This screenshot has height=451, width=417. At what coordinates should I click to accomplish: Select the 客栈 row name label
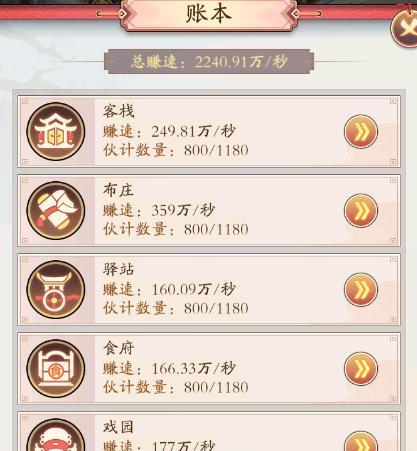[118, 111]
